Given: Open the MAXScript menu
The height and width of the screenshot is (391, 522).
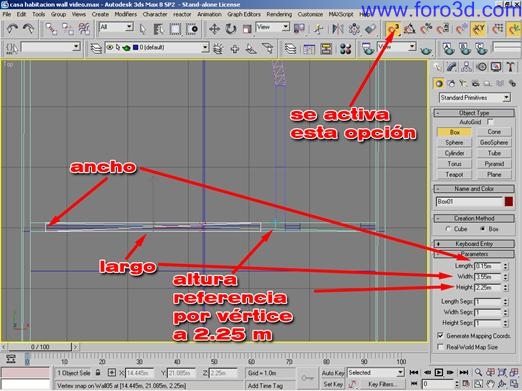Looking at the screenshot, I should 341,14.
